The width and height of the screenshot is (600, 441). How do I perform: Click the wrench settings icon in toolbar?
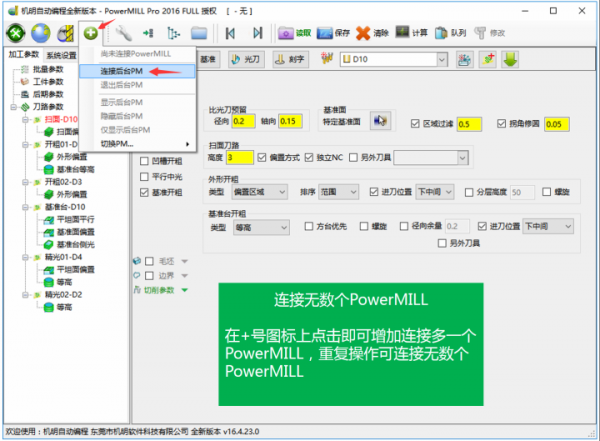125,33
